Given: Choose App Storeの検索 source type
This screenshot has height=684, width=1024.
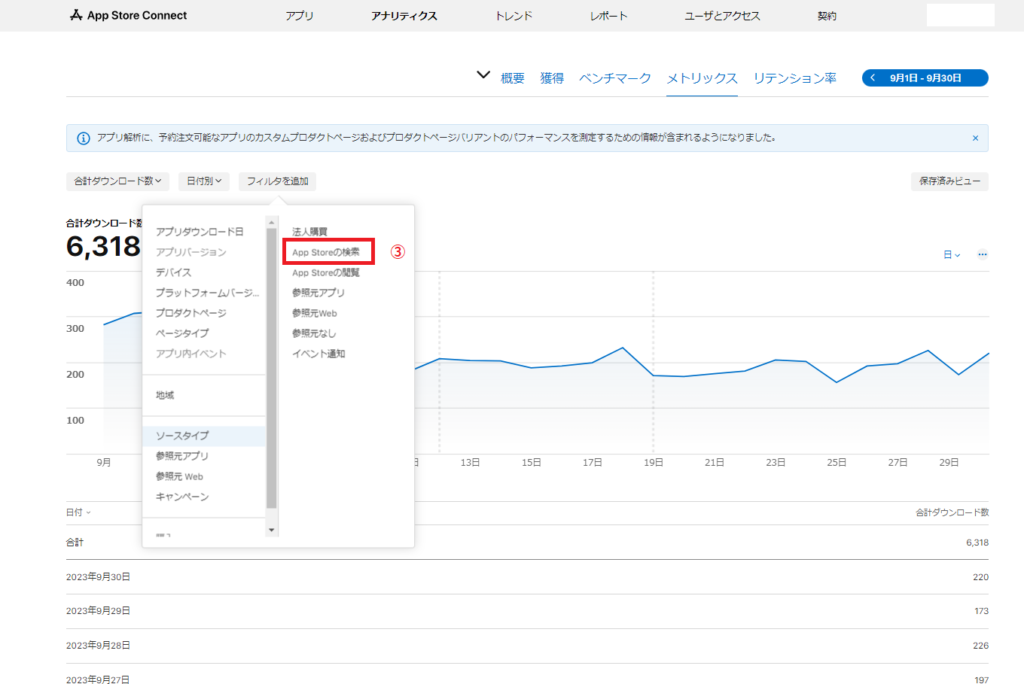Looking at the screenshot, I should 326,252.
